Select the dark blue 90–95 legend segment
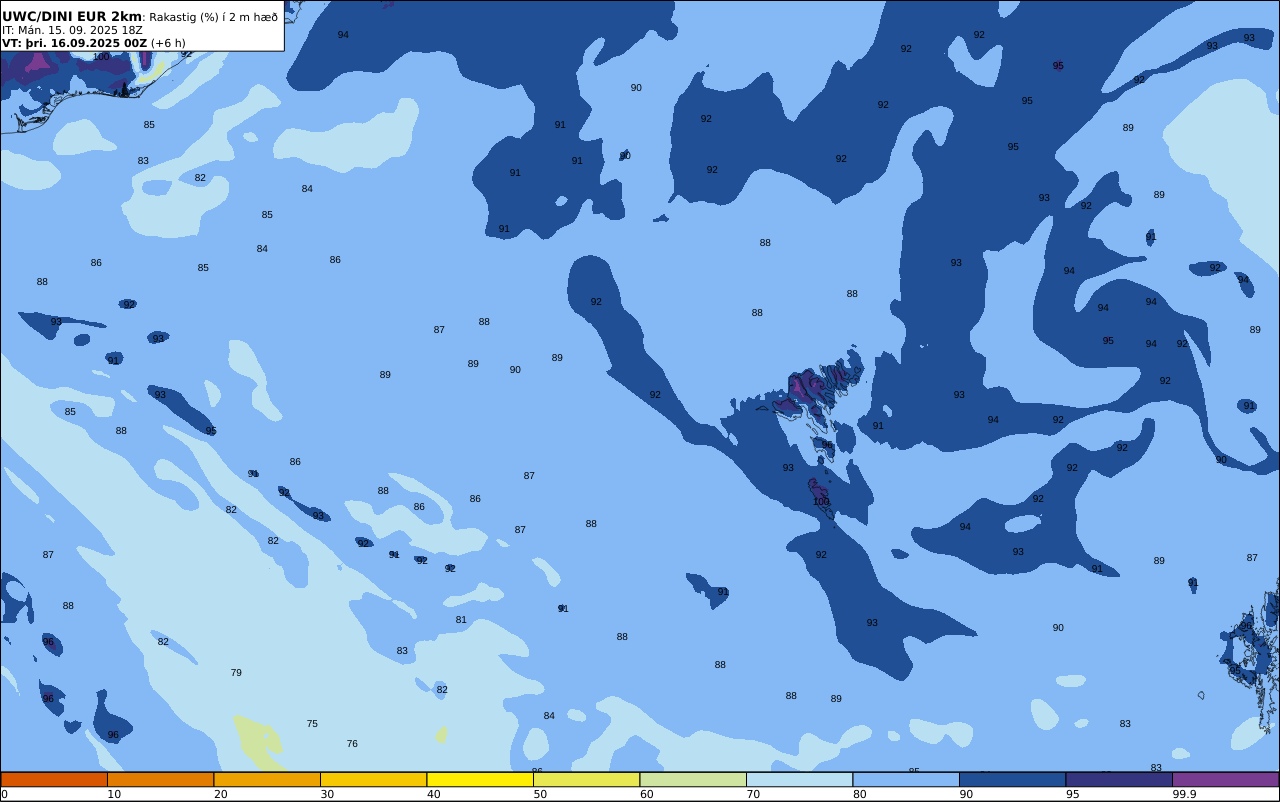Screen dimensions: 1280x802 [1012, 779]
